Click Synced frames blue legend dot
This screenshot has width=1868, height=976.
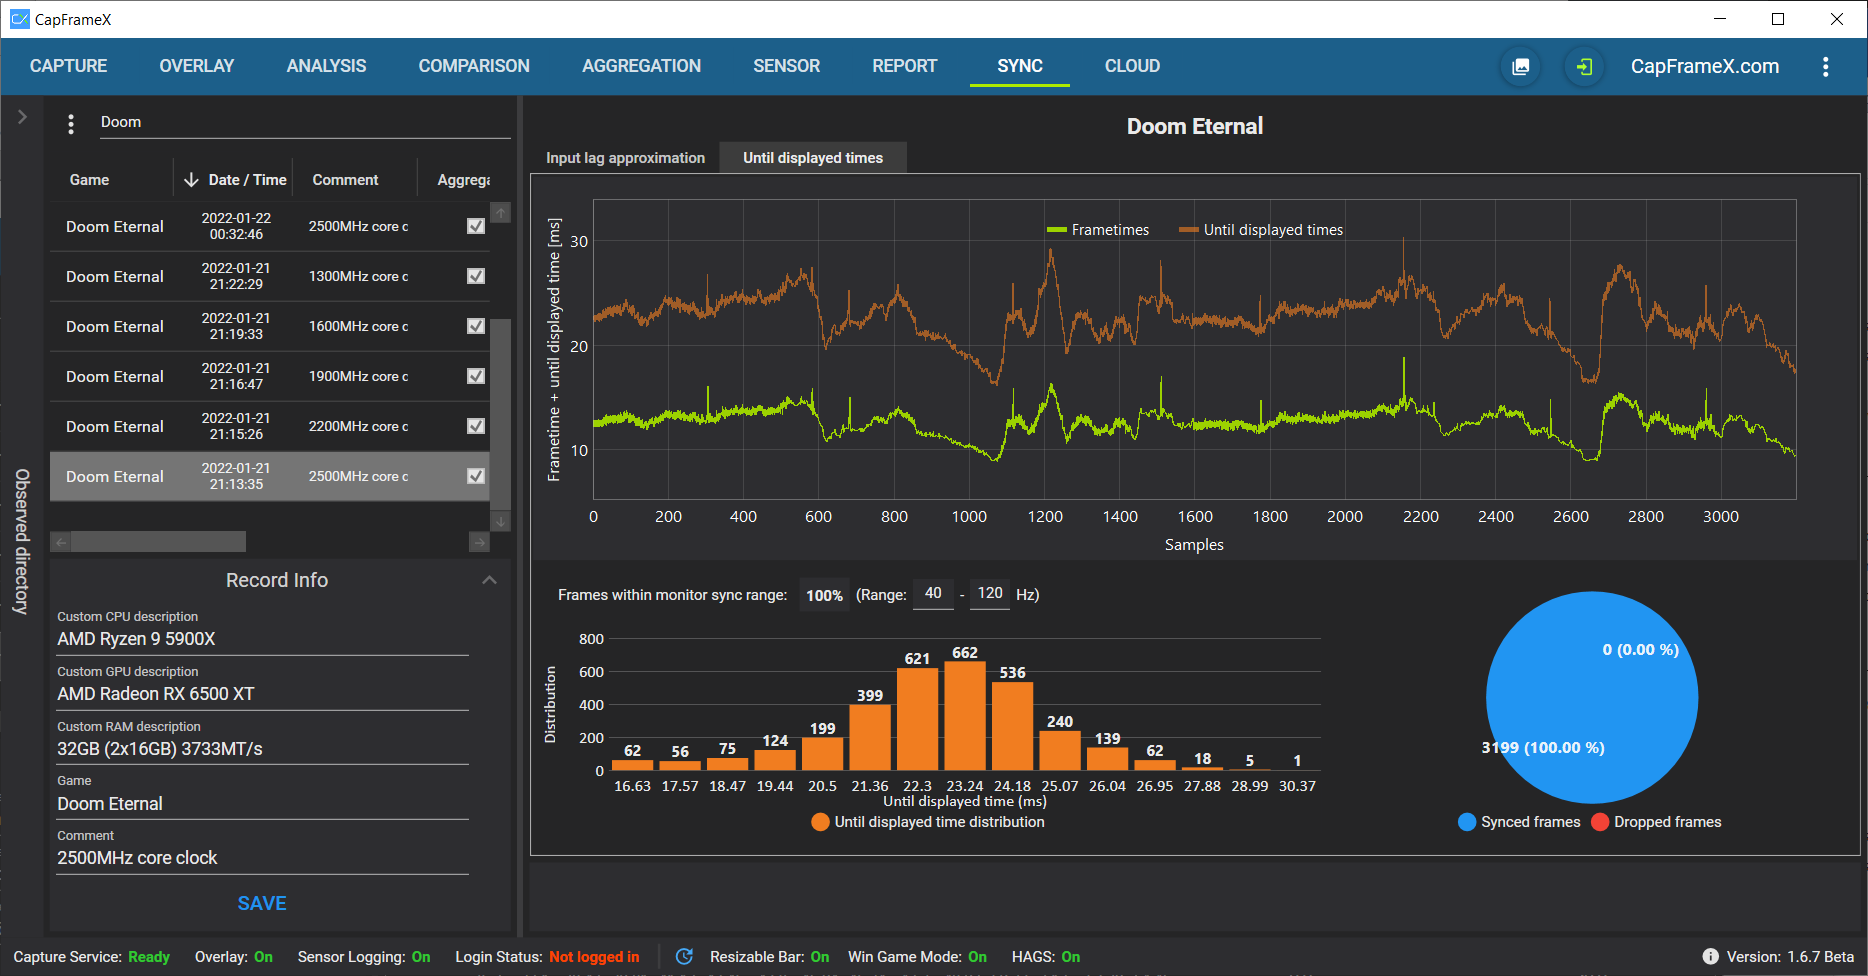[x=1467, y=822]
